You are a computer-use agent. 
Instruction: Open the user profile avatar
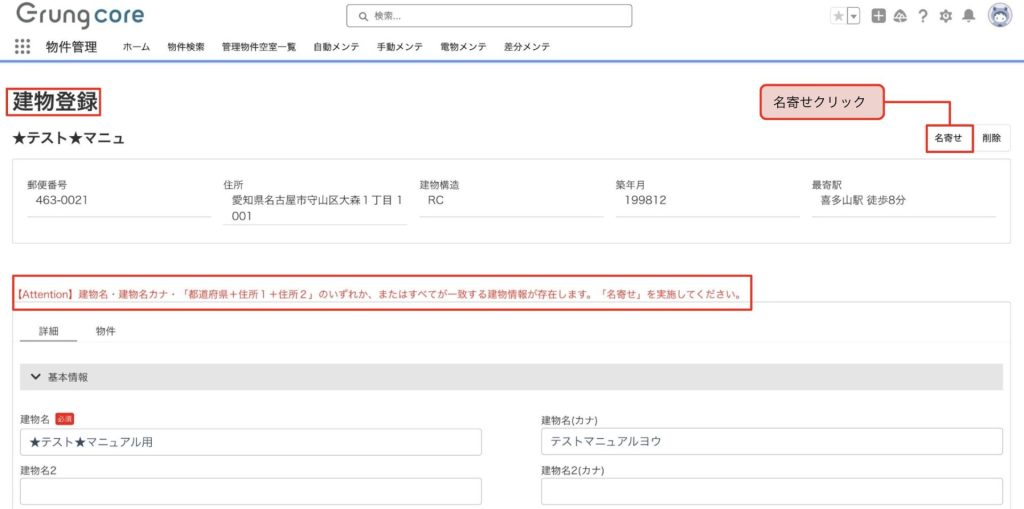click(x=999, y=16)
